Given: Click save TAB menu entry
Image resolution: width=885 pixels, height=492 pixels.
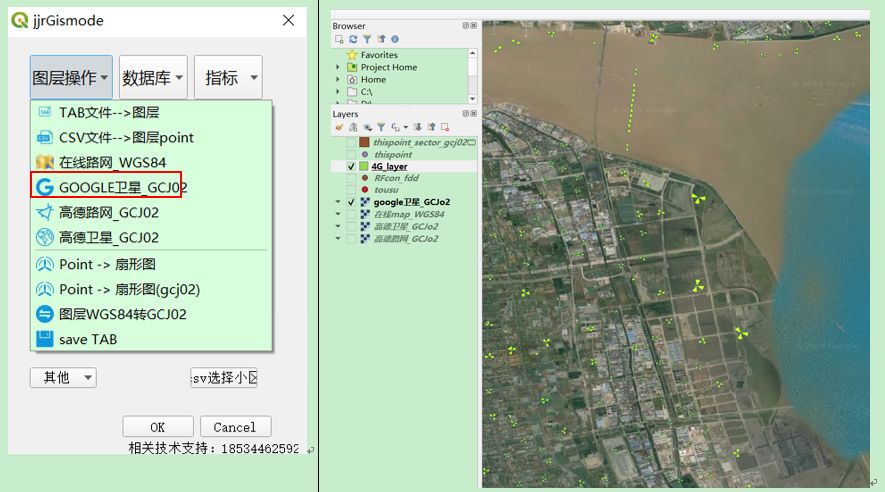Looking at the screenshot, I should coord(151,339).
